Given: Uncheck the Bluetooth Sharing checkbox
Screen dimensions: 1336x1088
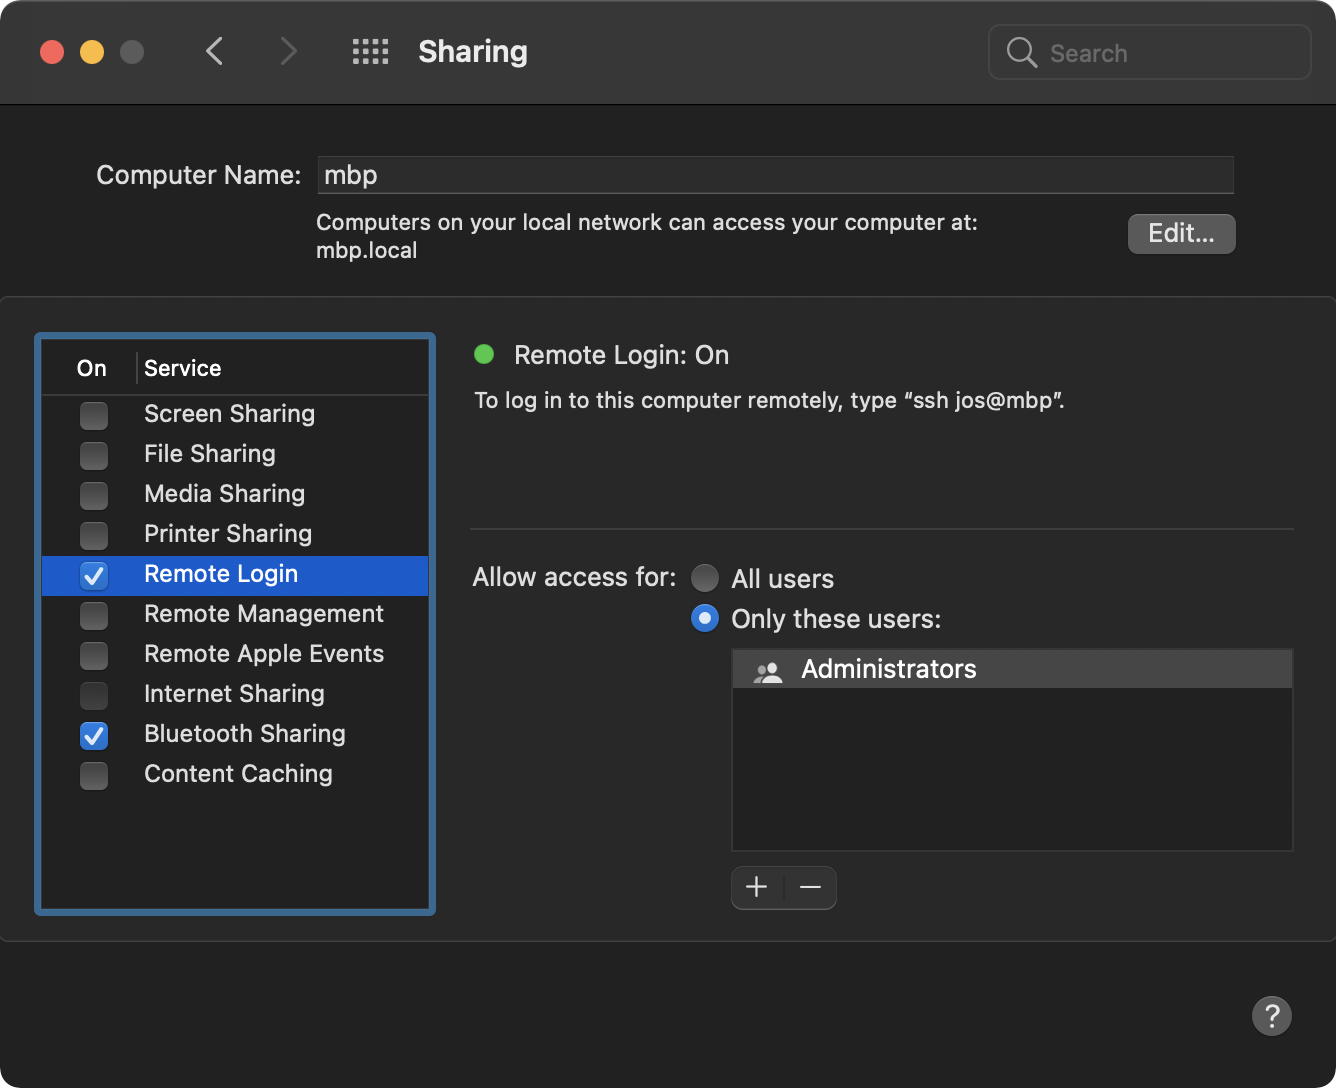Looking at the screenshot, I should [94, 735].
